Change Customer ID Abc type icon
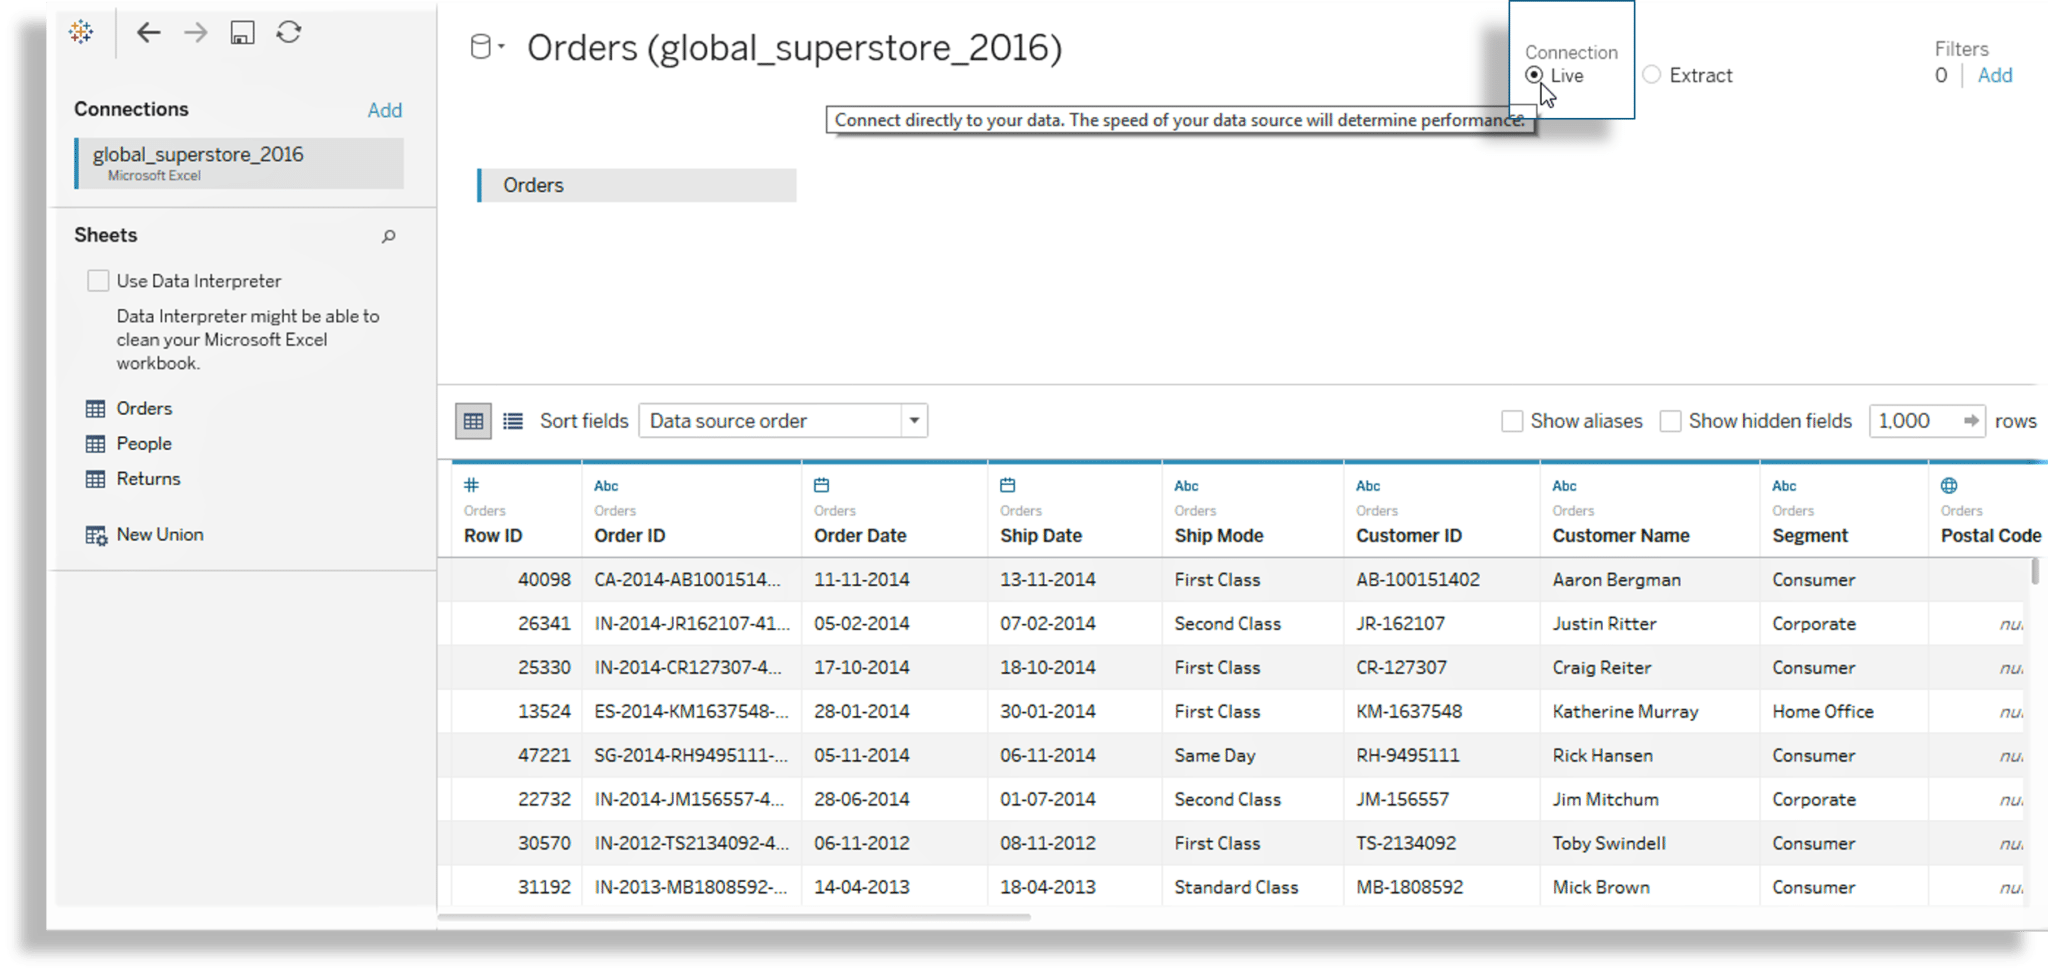Screen dimensions: 2048x973 coord(1368,486)
